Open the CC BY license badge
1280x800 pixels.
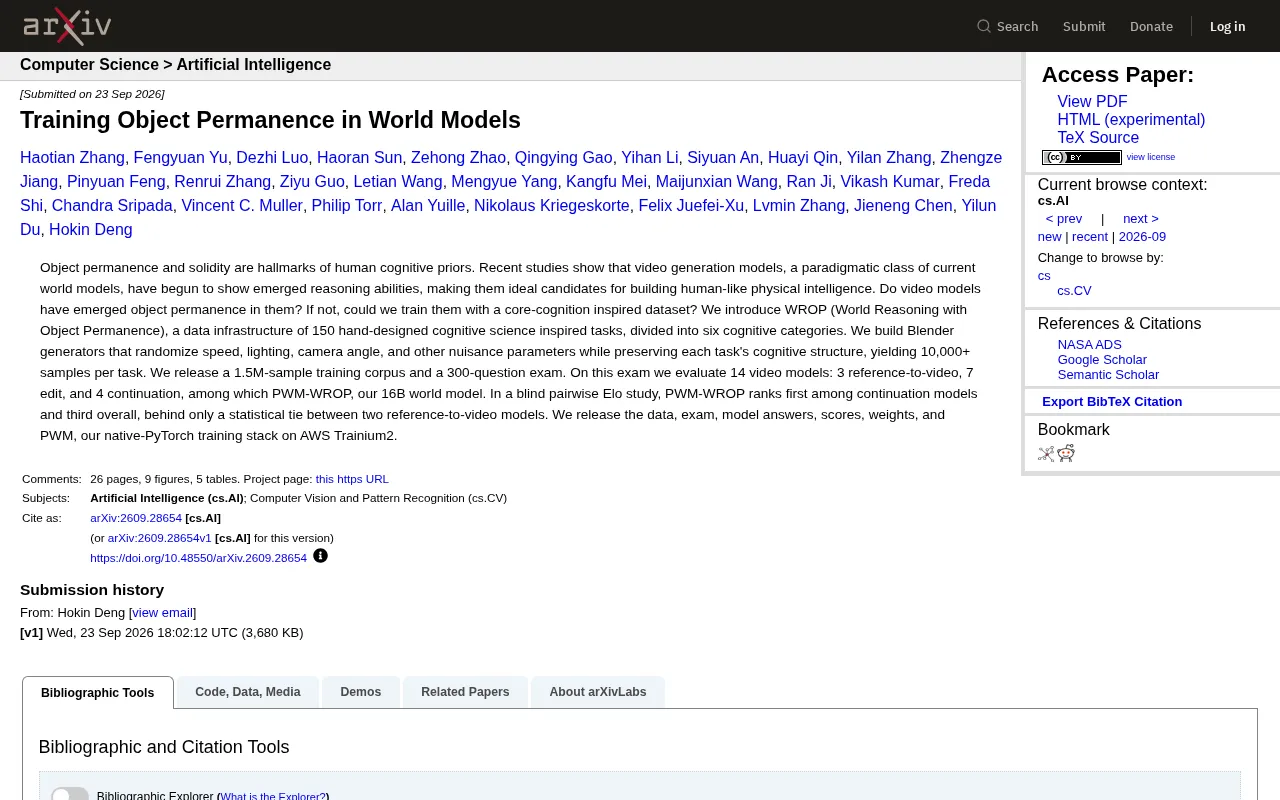[x=1082, y=157]
